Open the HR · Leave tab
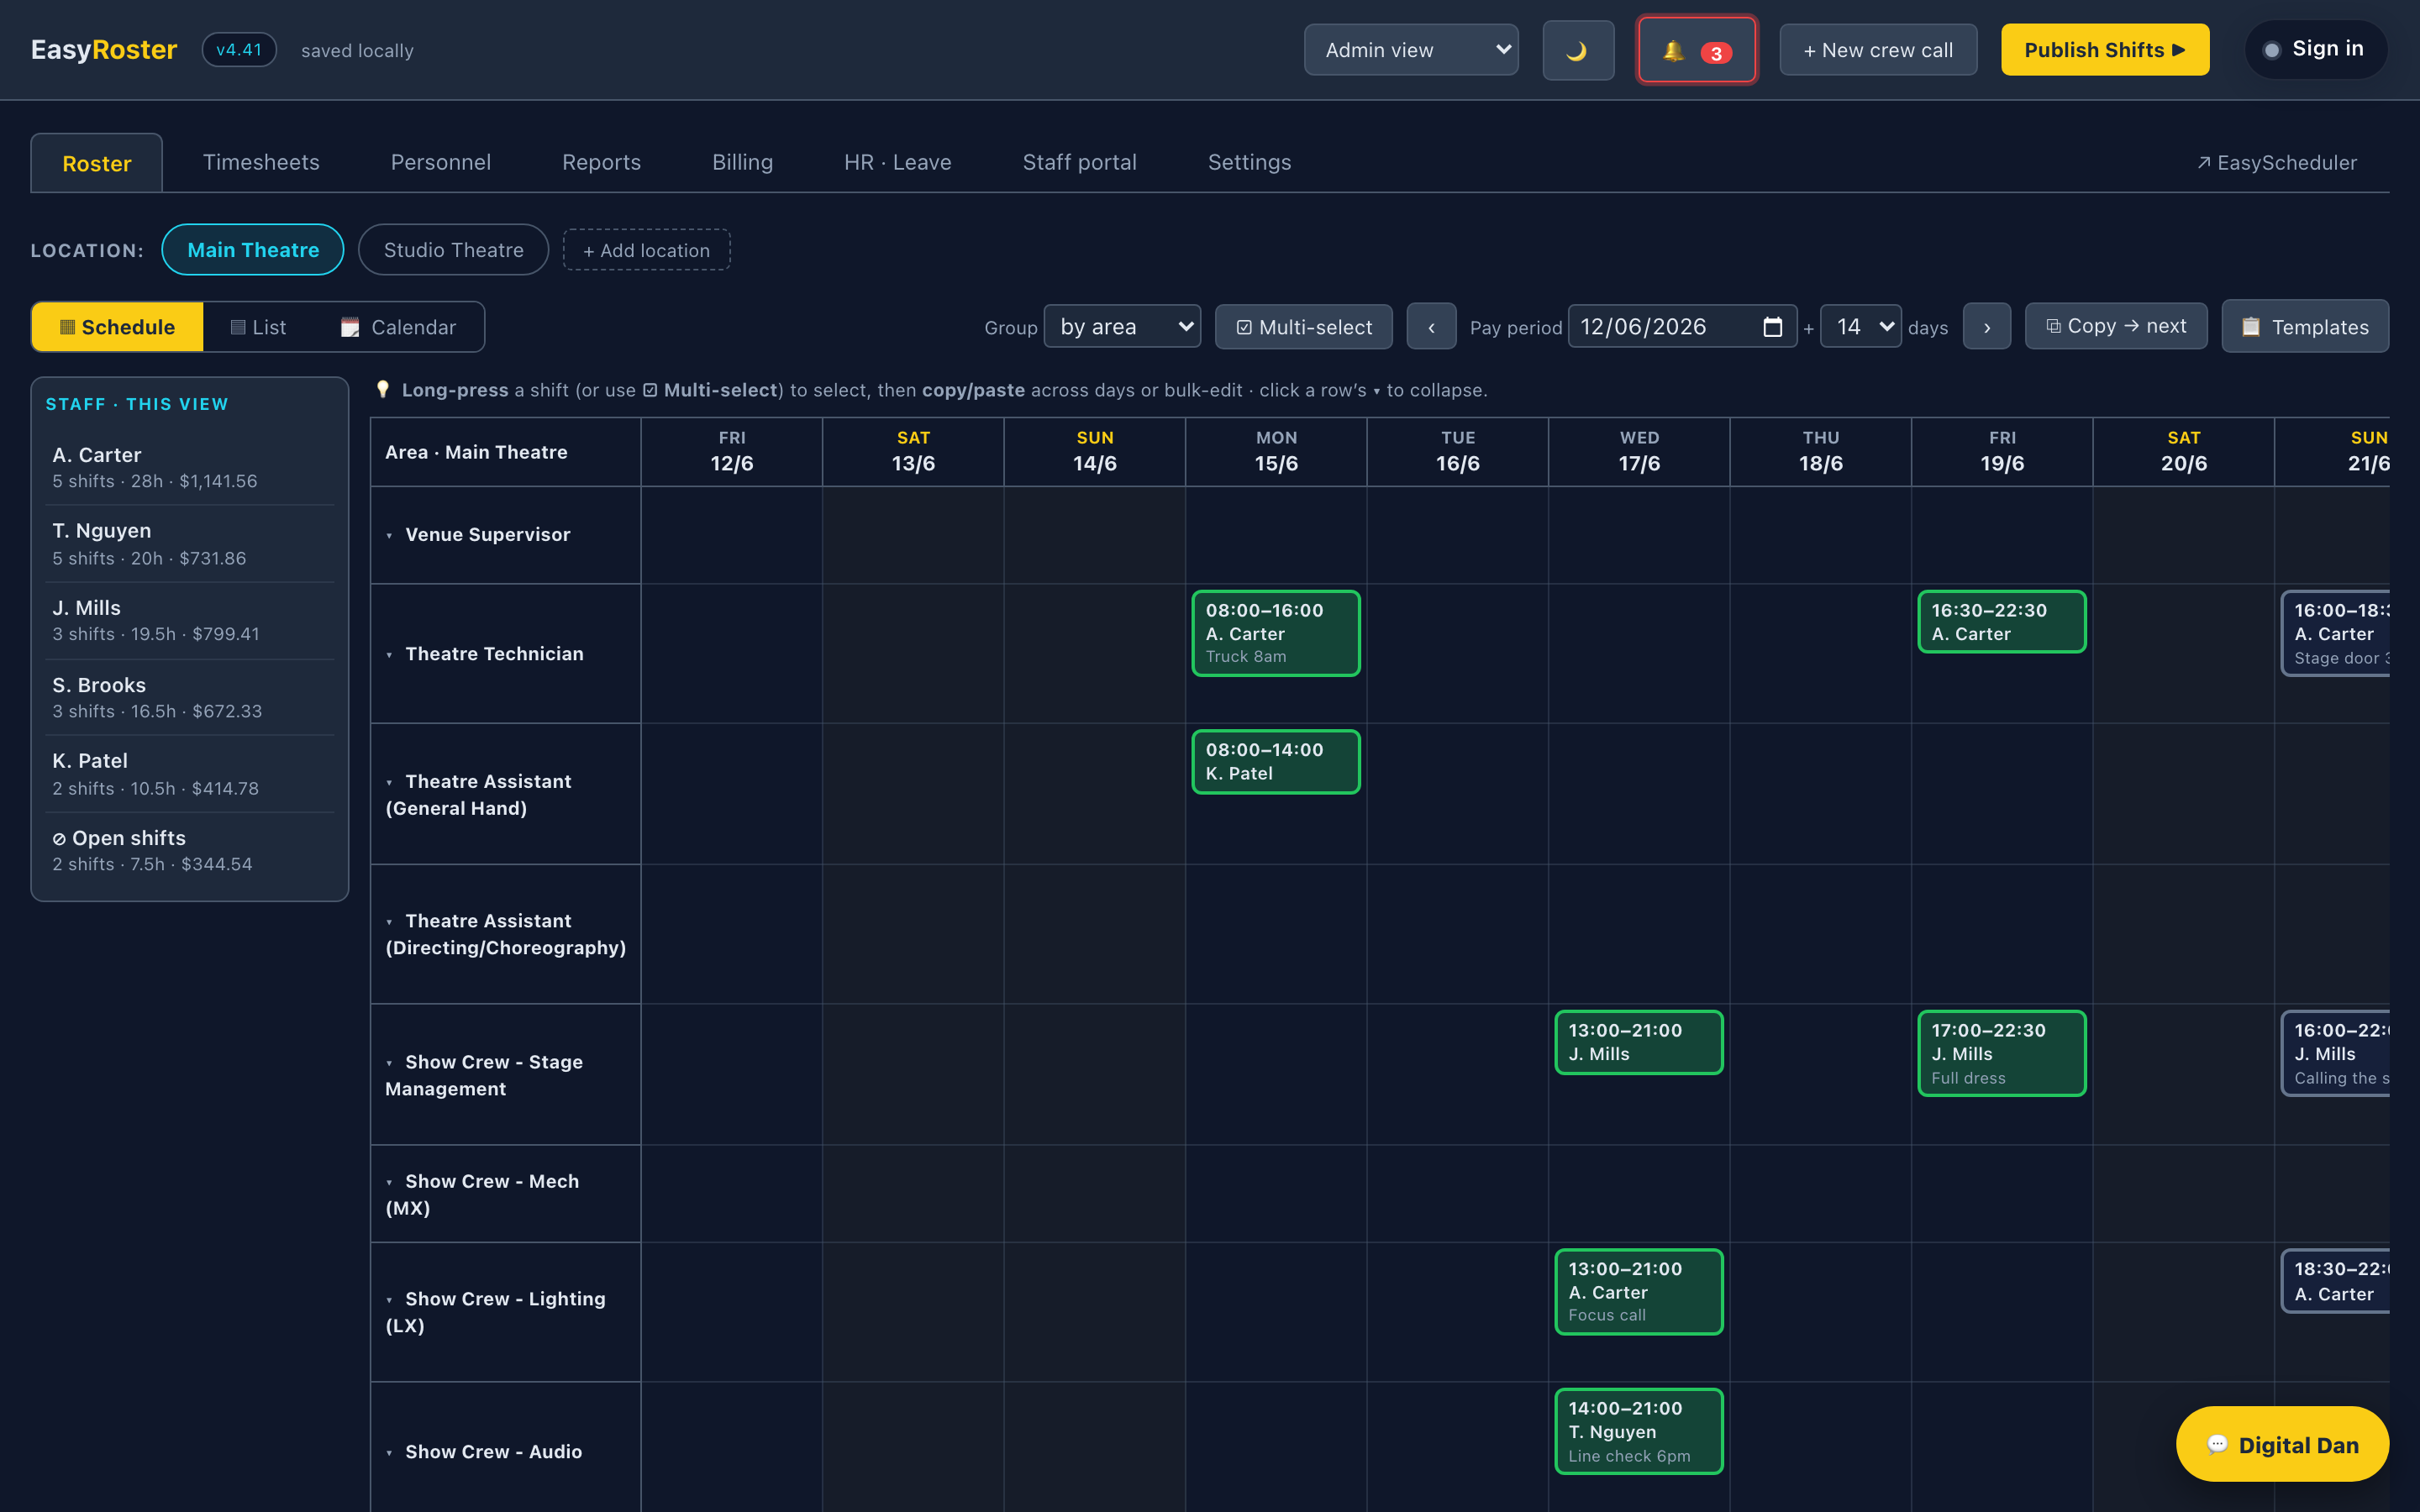The width and height of the screenshot is (2420, 1512). coord(897,162)
